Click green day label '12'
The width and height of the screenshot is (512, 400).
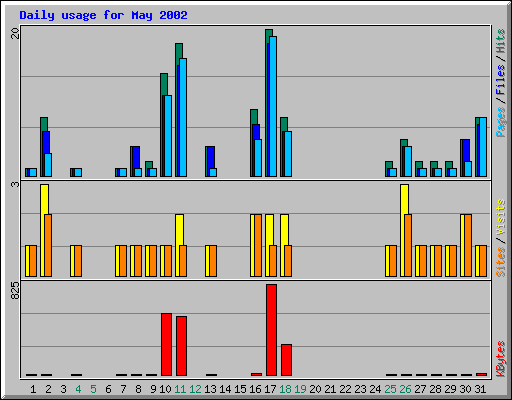point(195,389)
